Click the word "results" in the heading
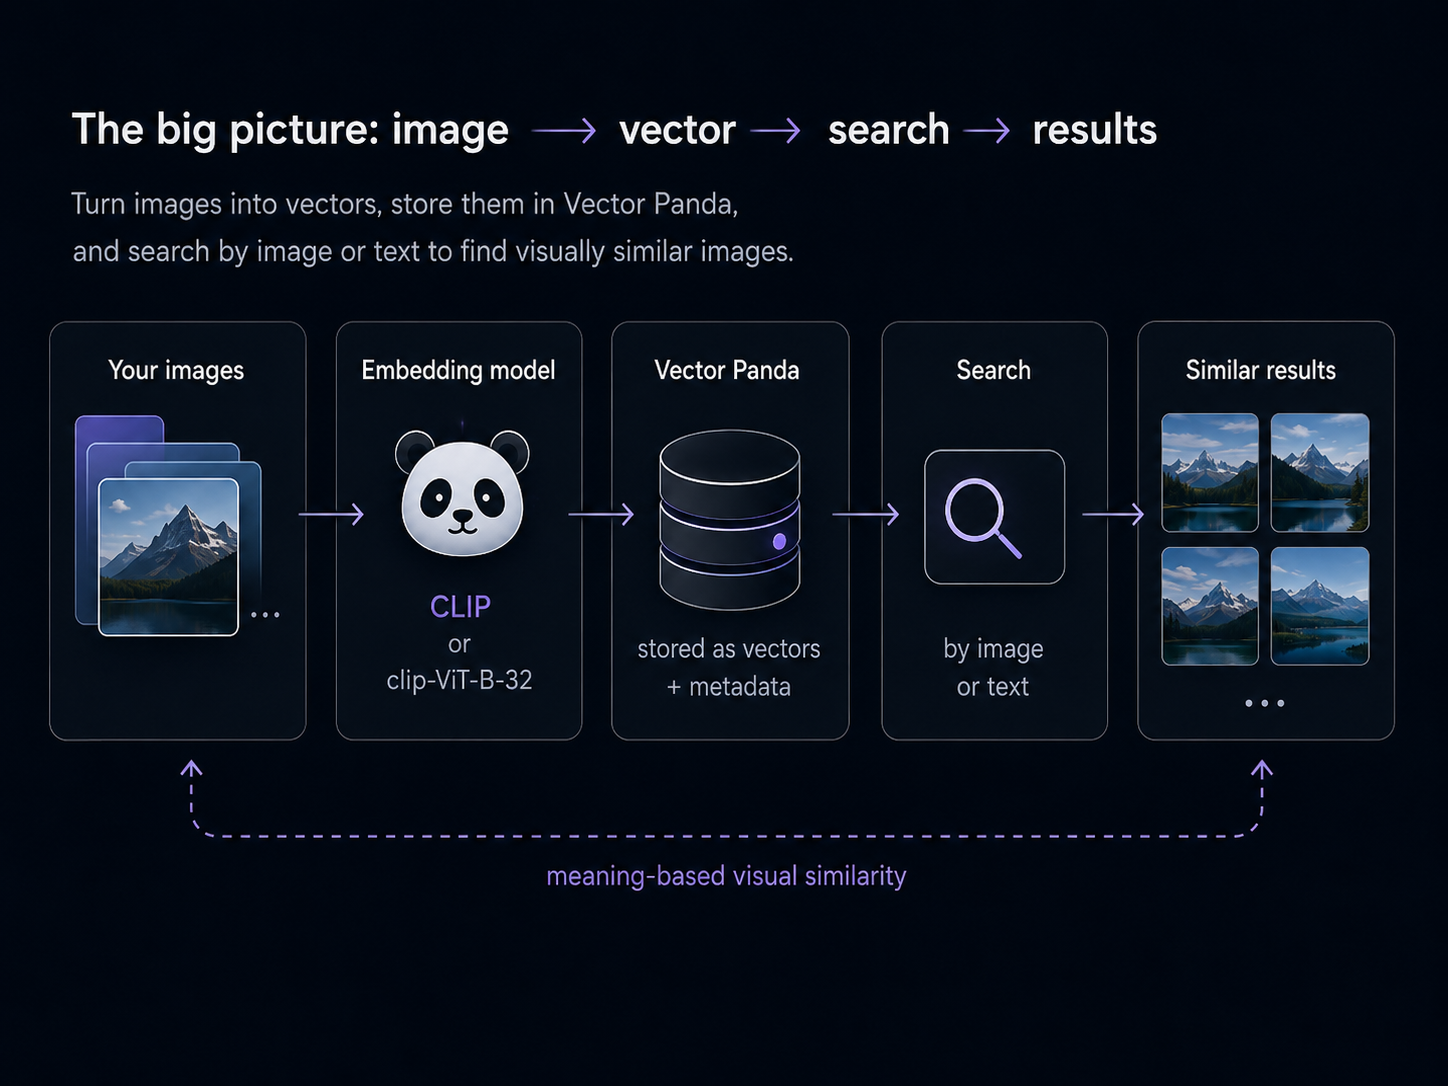The width and height of the screenshot is (1448, 1086). [1095, 130]
